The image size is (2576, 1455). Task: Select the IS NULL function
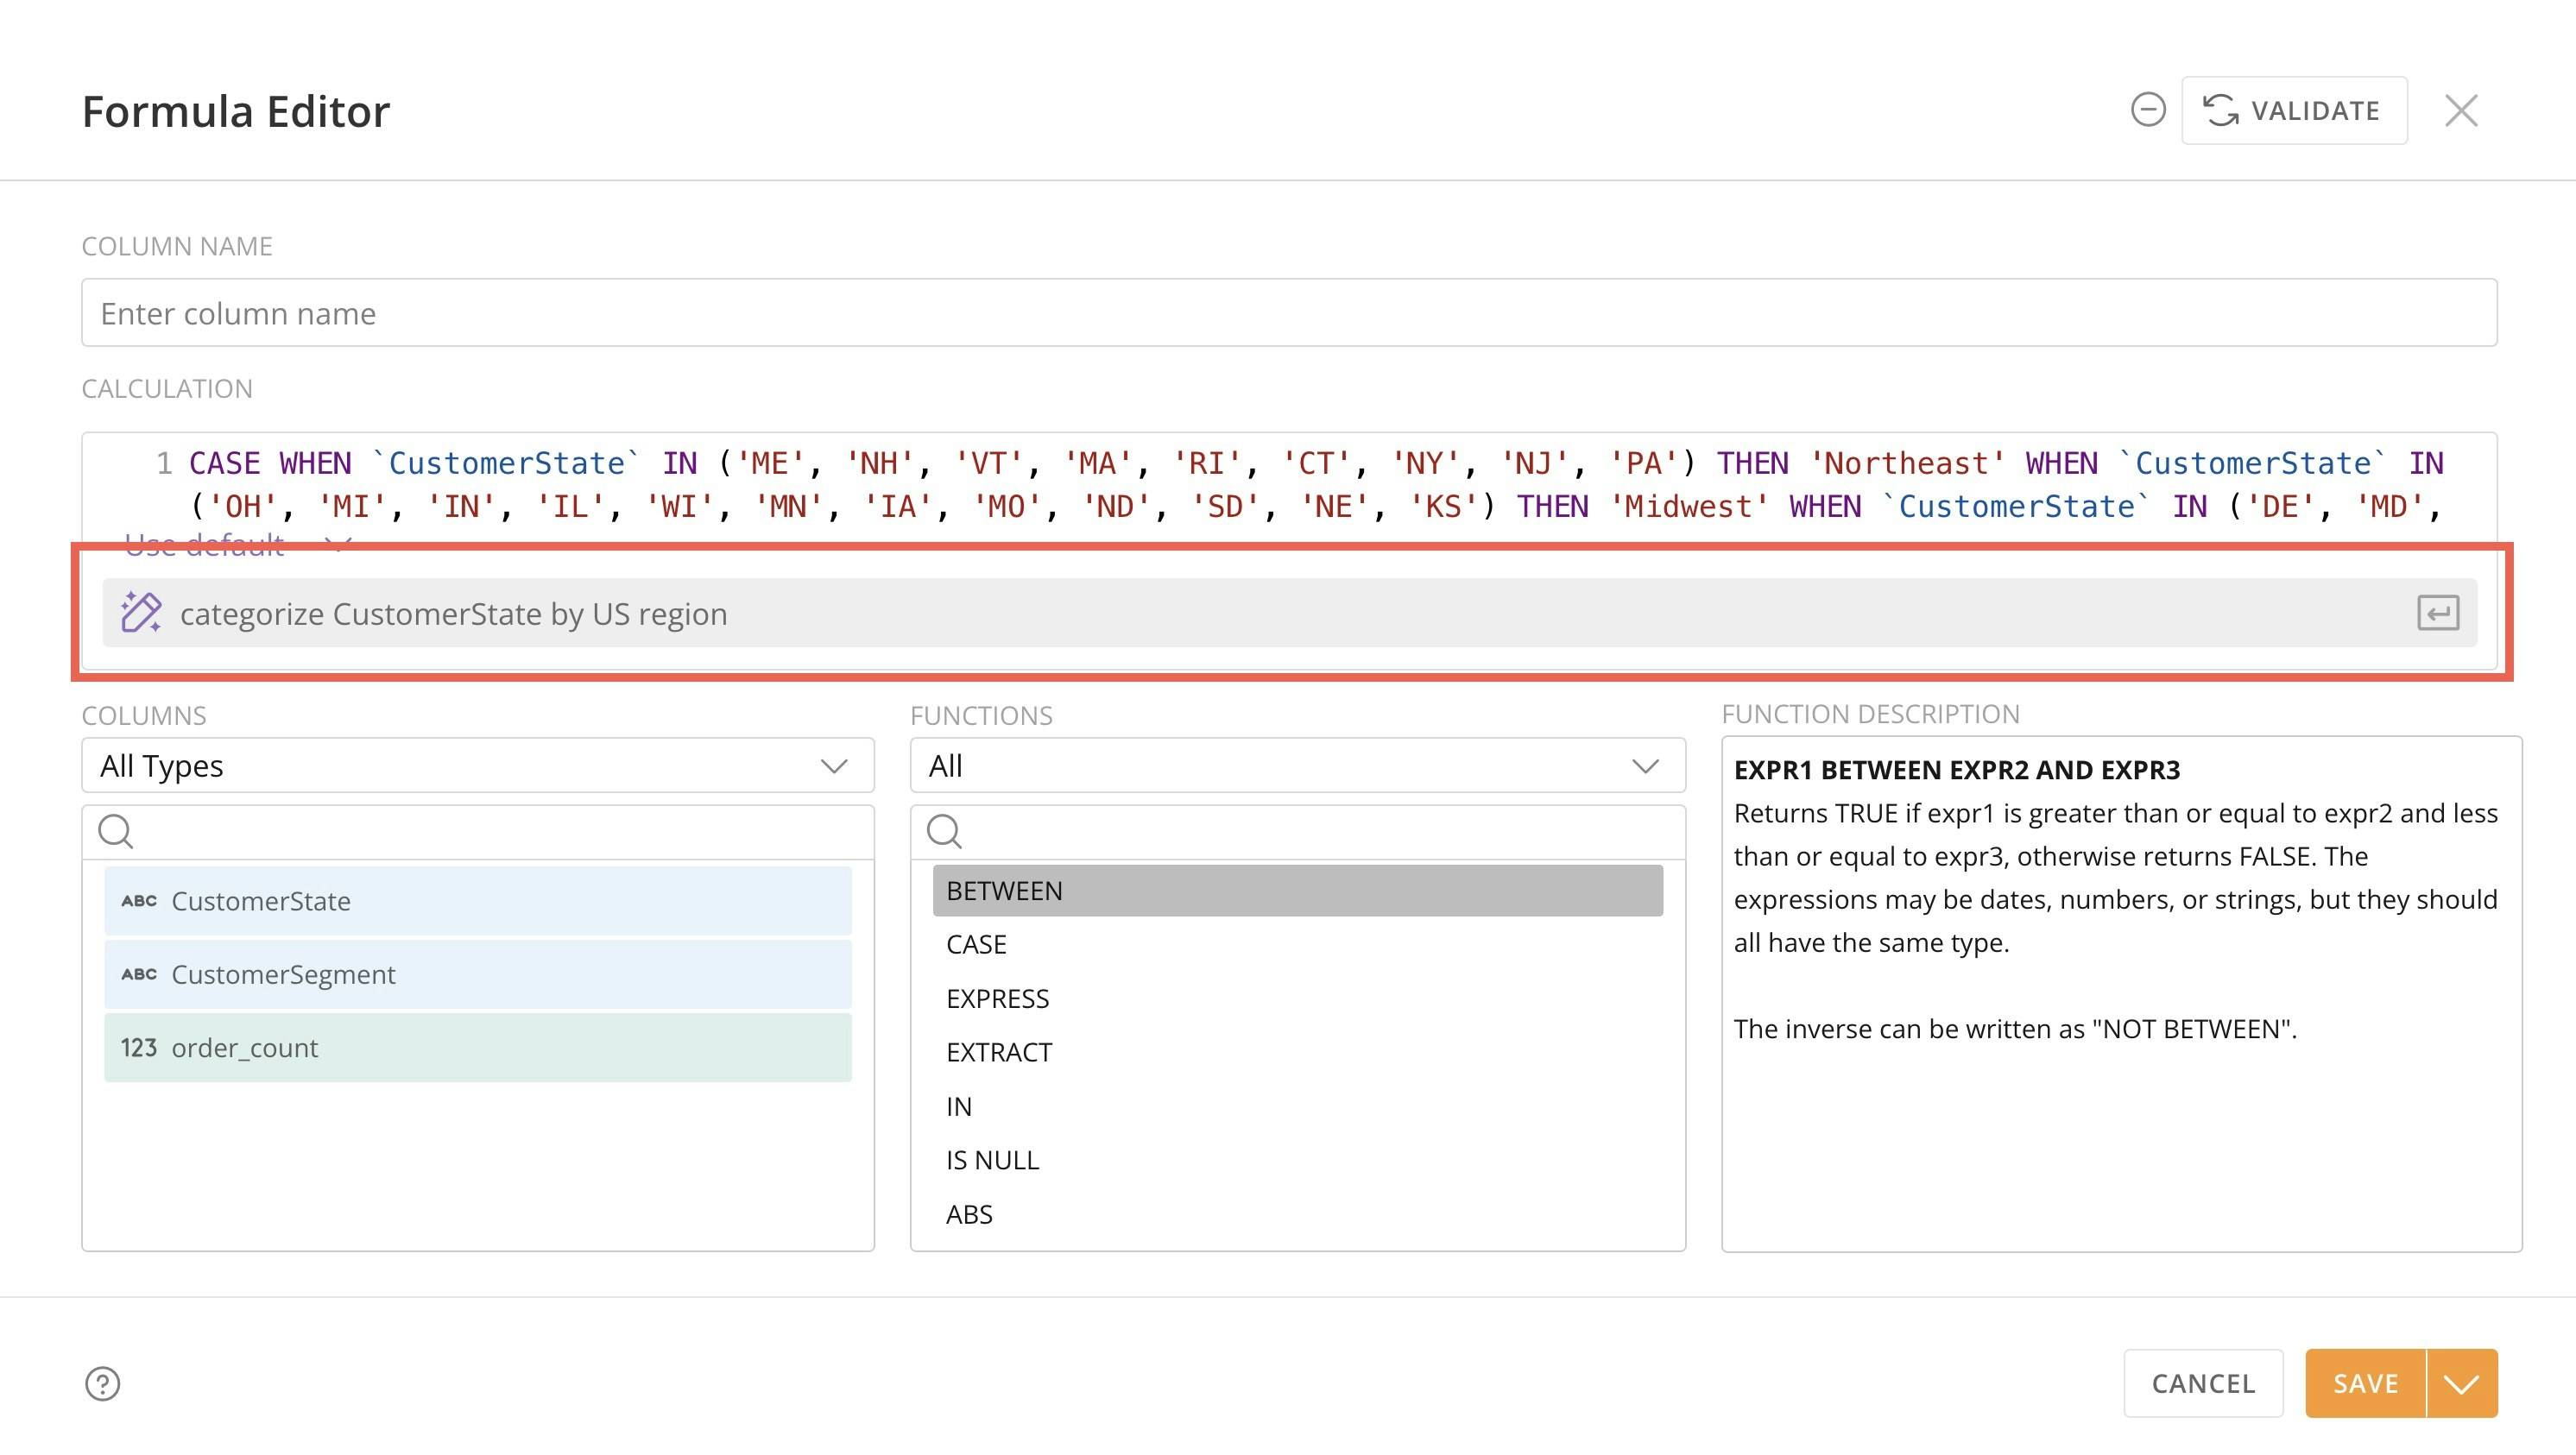click(x=992, y=1160)
